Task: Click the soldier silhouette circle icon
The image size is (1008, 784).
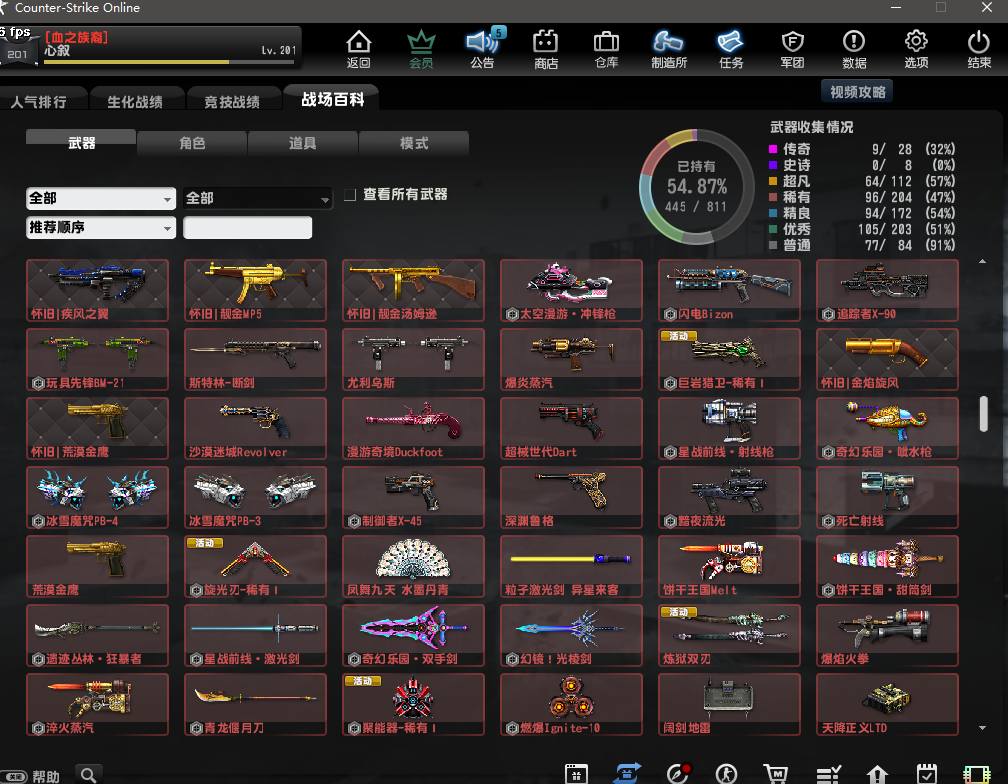Action: tap(726, 774)
